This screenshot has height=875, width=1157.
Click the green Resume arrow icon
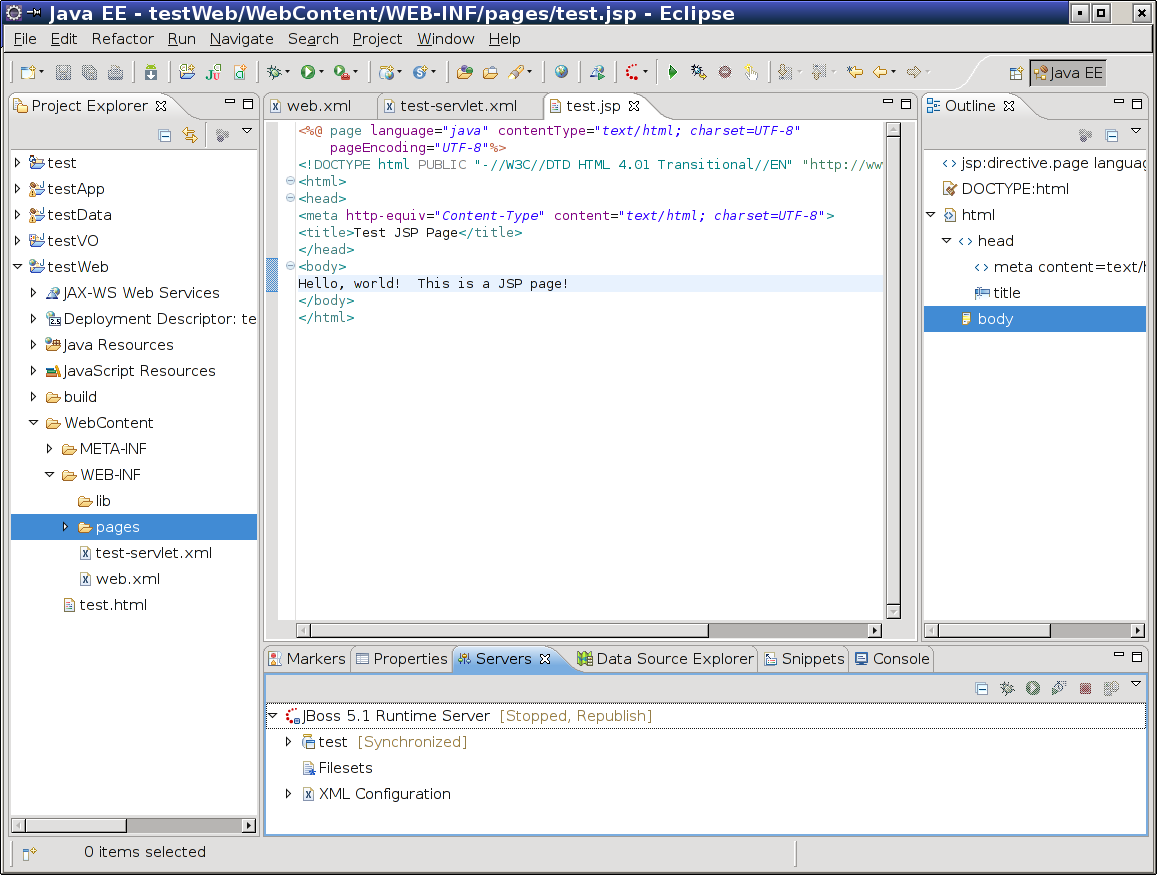click(x=672, y=72)
